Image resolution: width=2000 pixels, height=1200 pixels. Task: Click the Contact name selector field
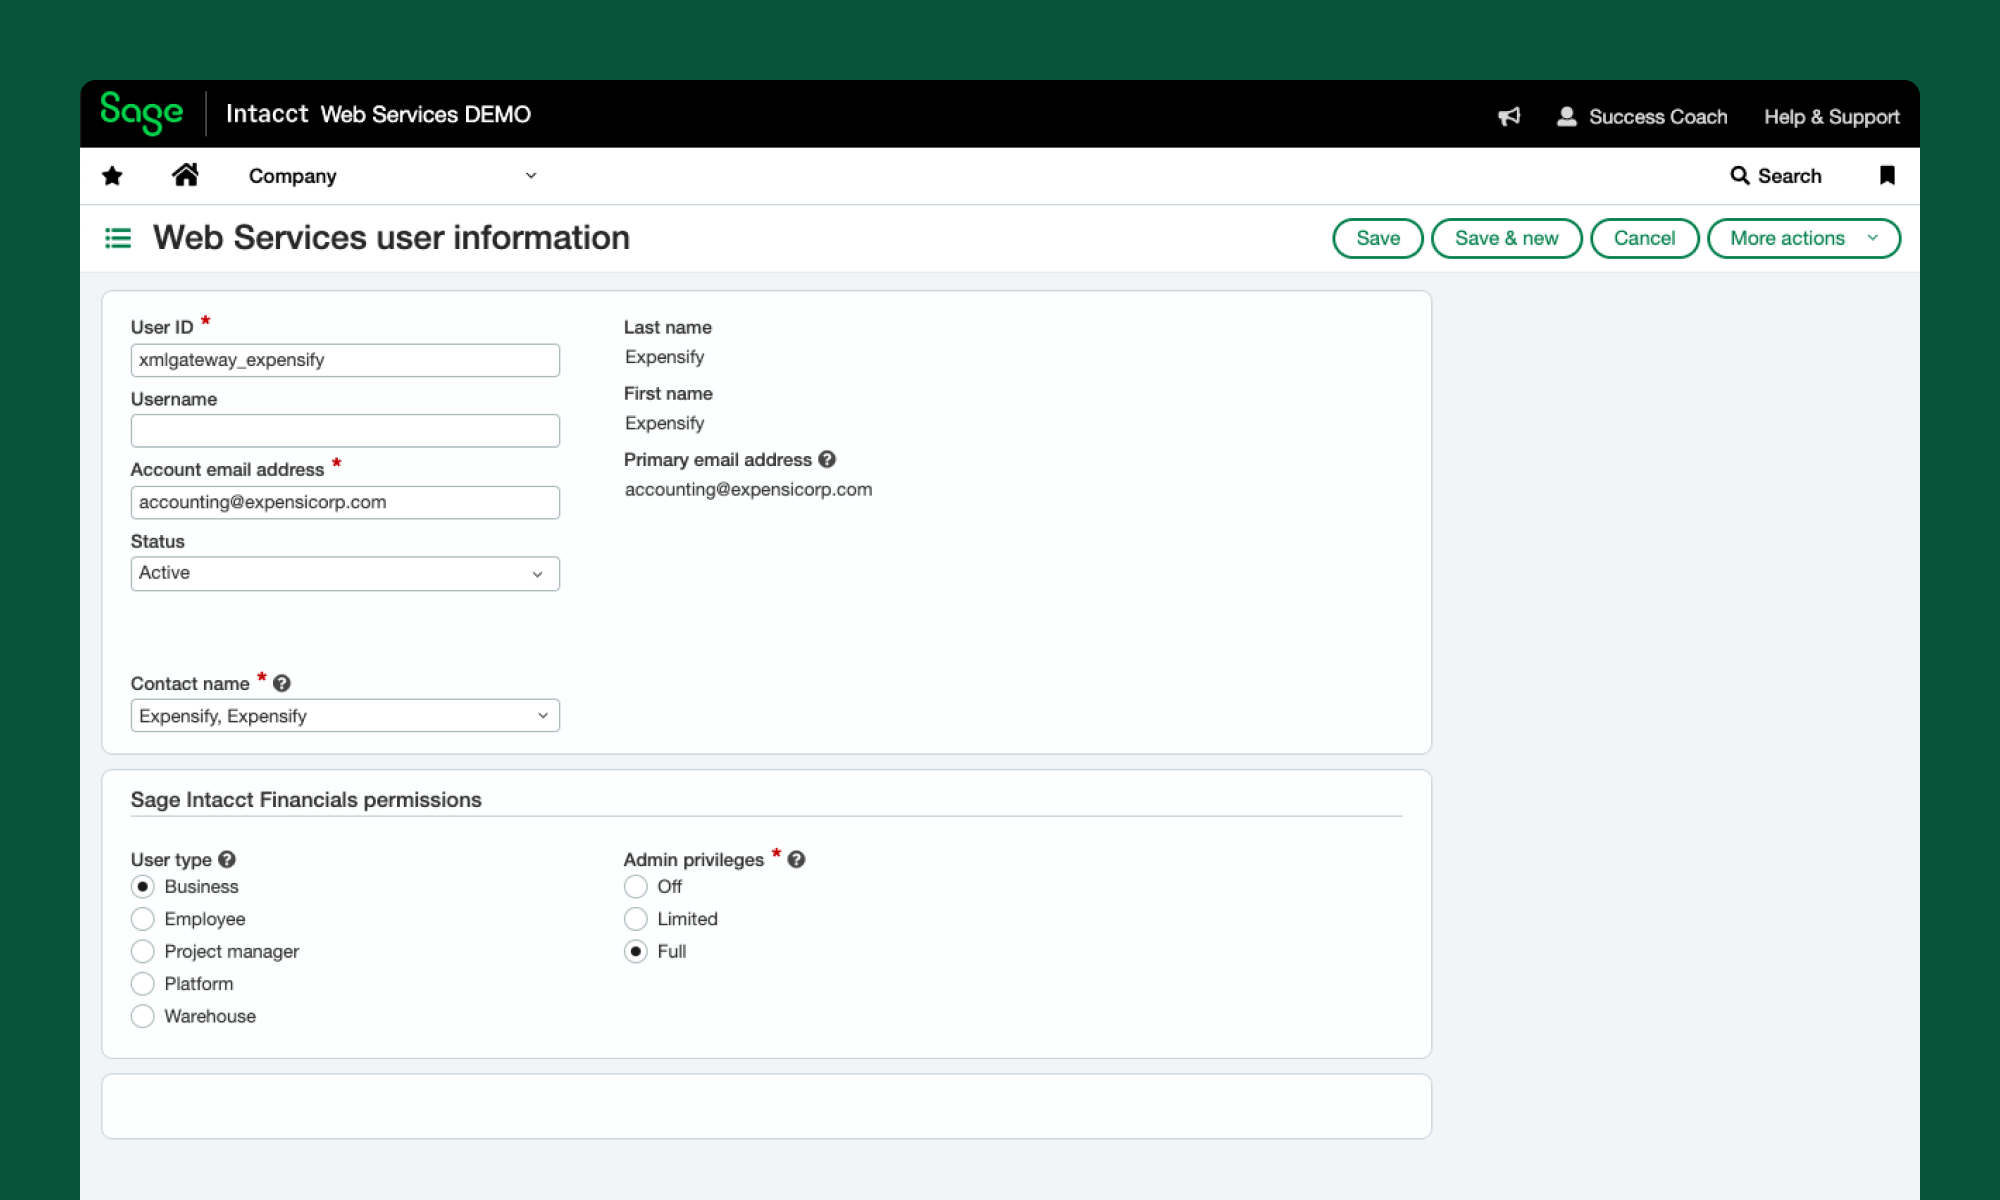click(x=343, y=716)
